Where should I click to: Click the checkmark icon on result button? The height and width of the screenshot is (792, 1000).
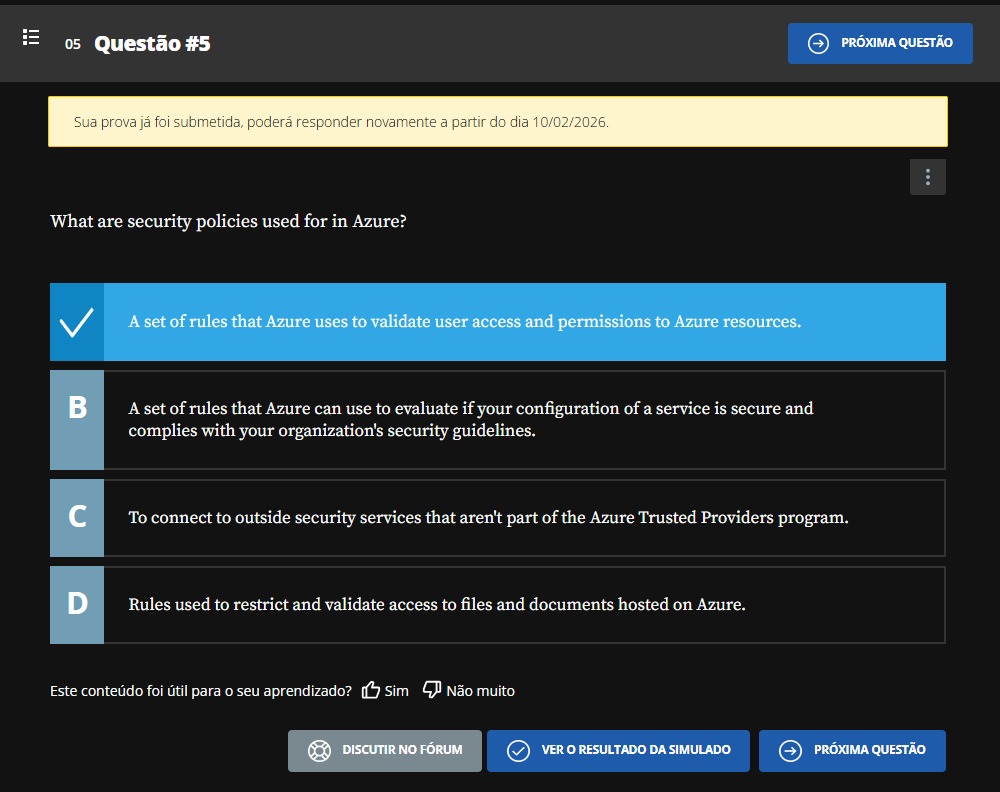(518, 750)
